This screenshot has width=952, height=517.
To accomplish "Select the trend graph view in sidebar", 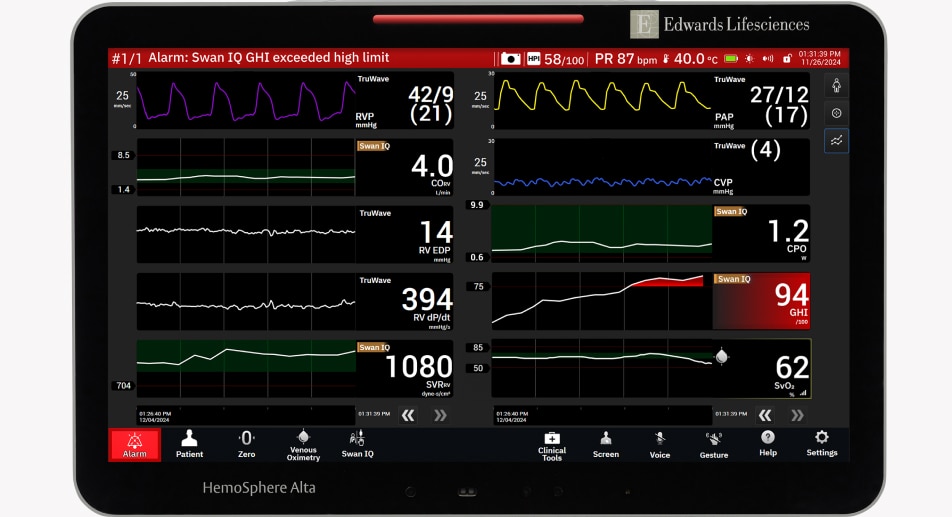I will coord(836,141).
